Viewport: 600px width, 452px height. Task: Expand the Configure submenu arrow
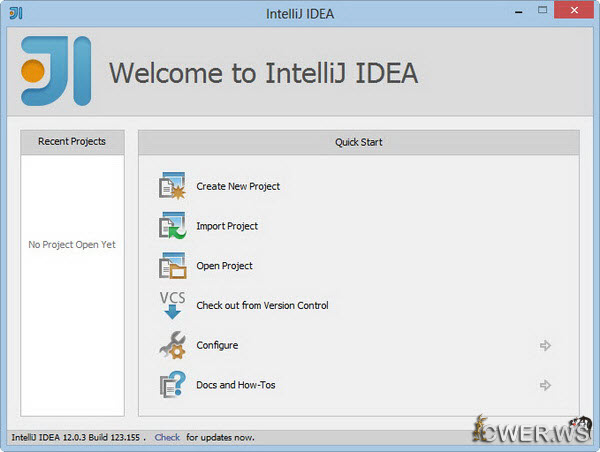(x=545, y=346)
